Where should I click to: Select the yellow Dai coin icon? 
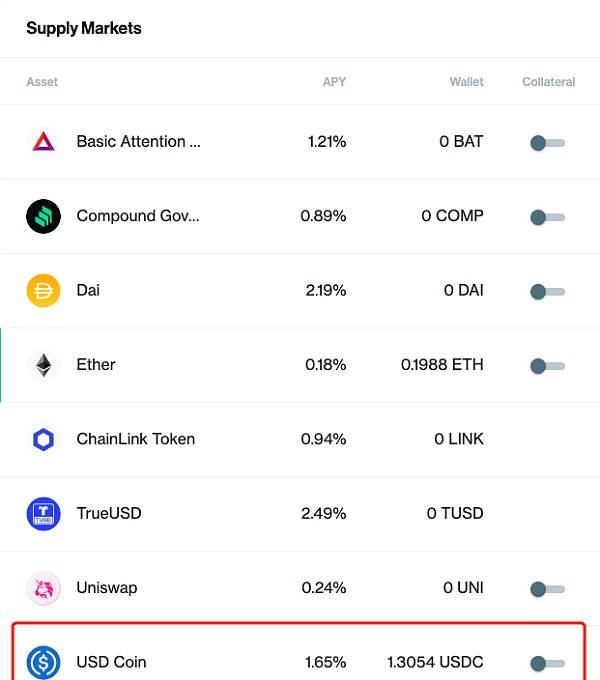[x=43, y=291]
